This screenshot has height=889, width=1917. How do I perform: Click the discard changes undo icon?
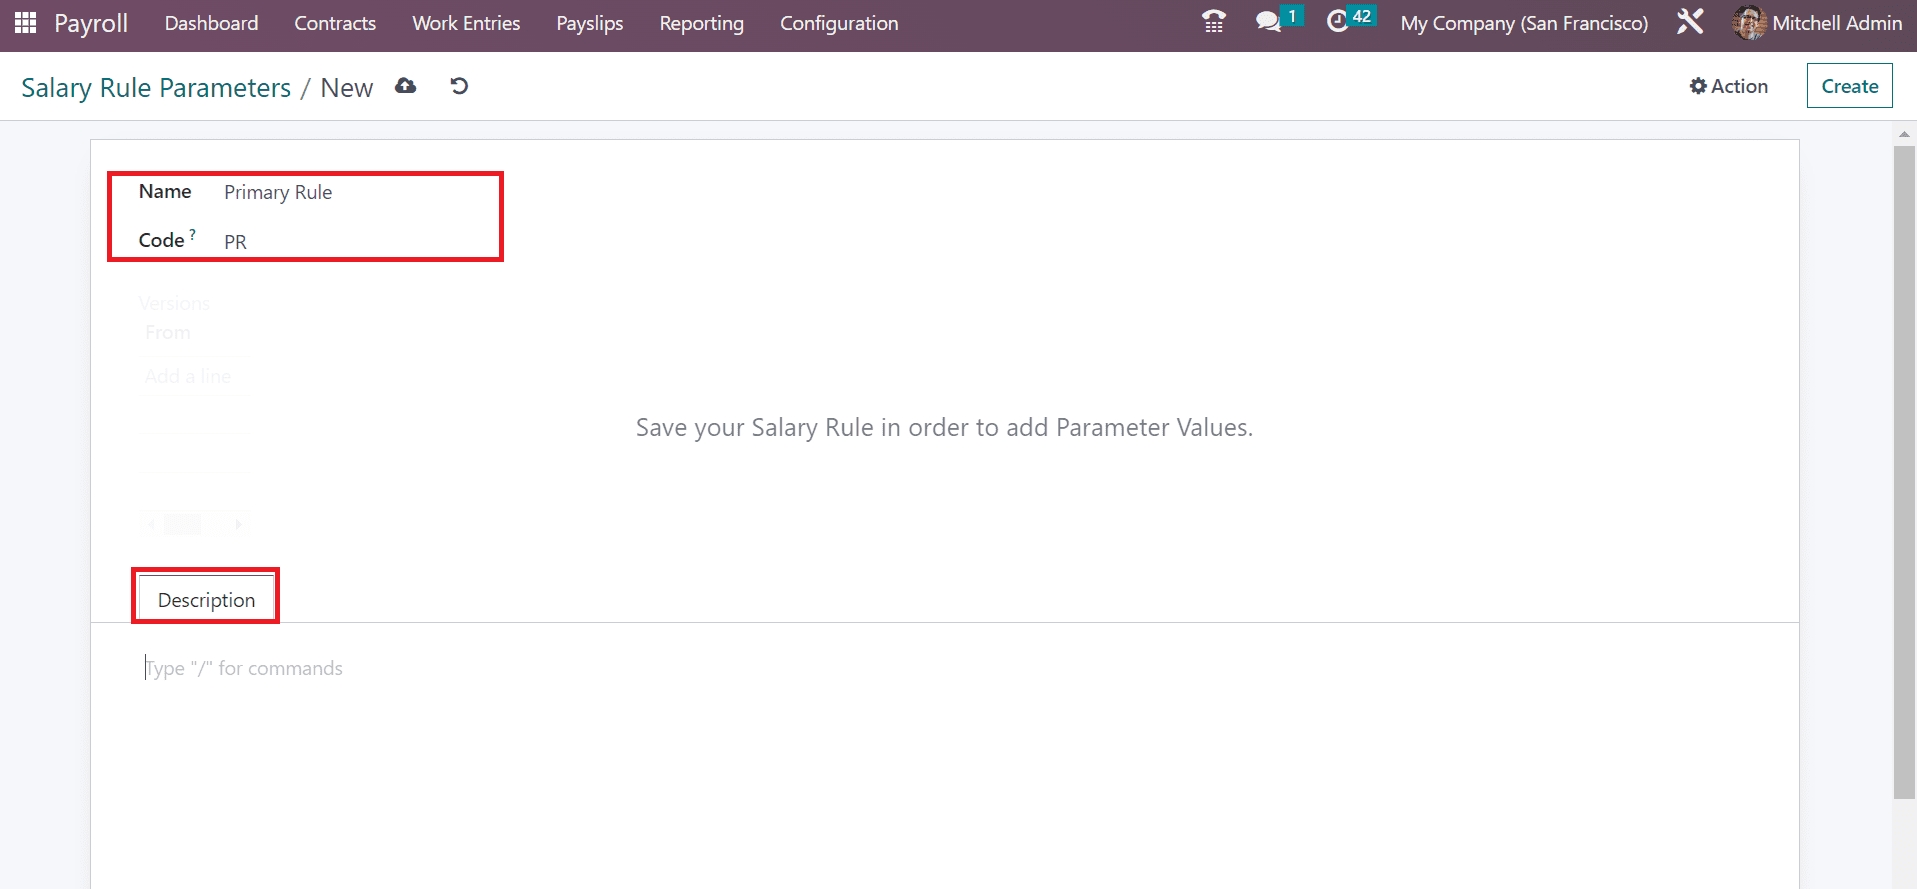(x=459, y=86)
